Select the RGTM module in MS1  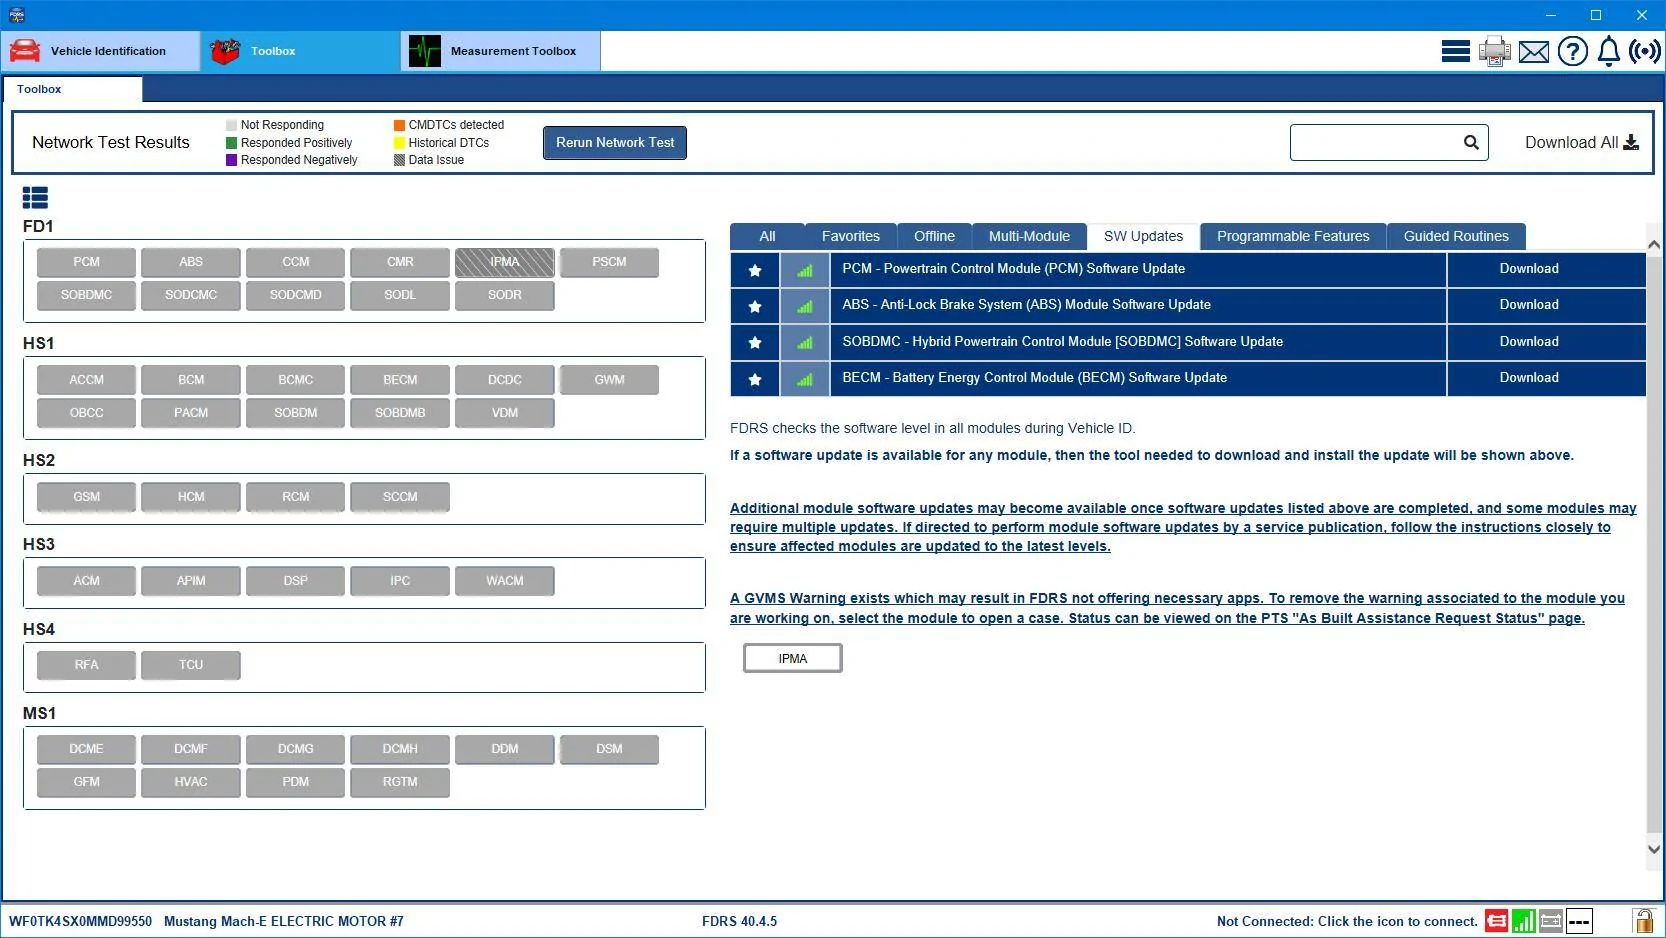400,783
